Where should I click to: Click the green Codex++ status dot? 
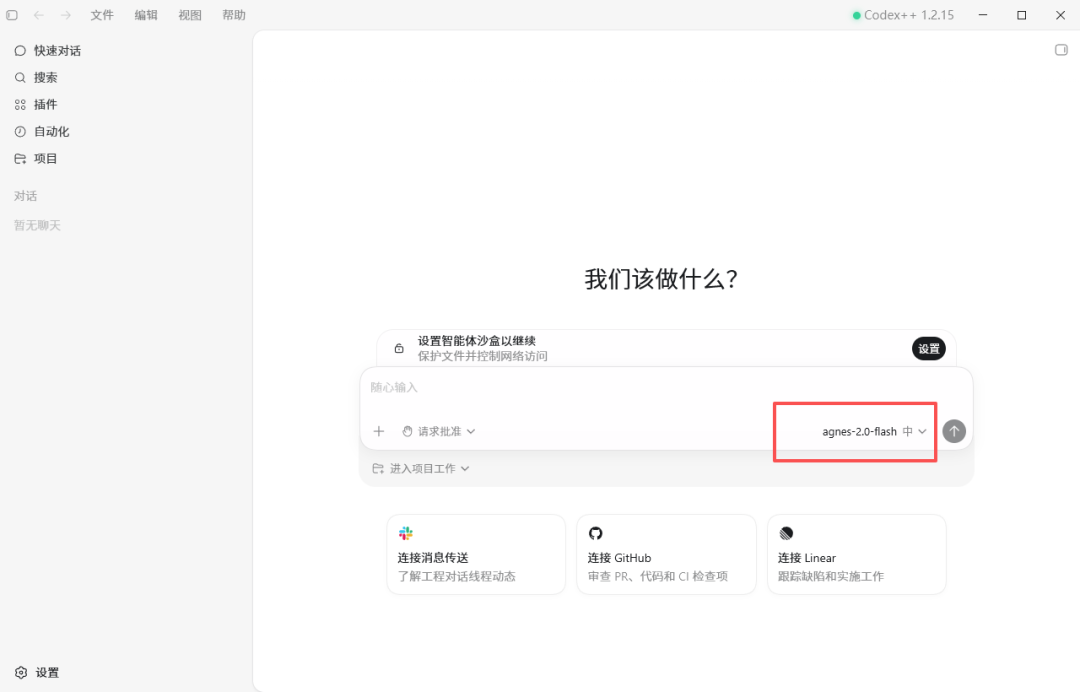pos(857,15)
